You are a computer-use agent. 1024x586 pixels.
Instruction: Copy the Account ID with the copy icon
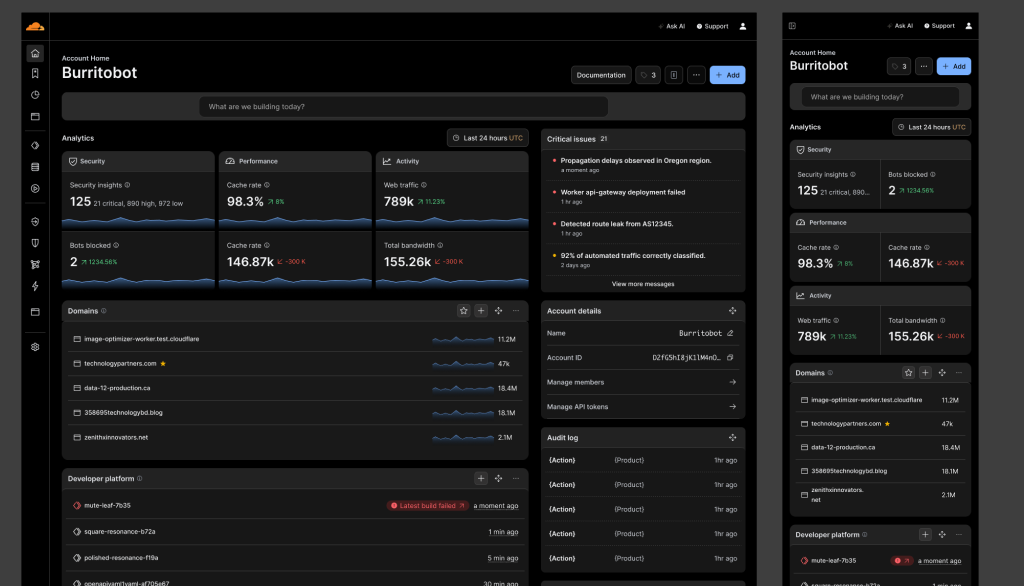tap(730, 357)
